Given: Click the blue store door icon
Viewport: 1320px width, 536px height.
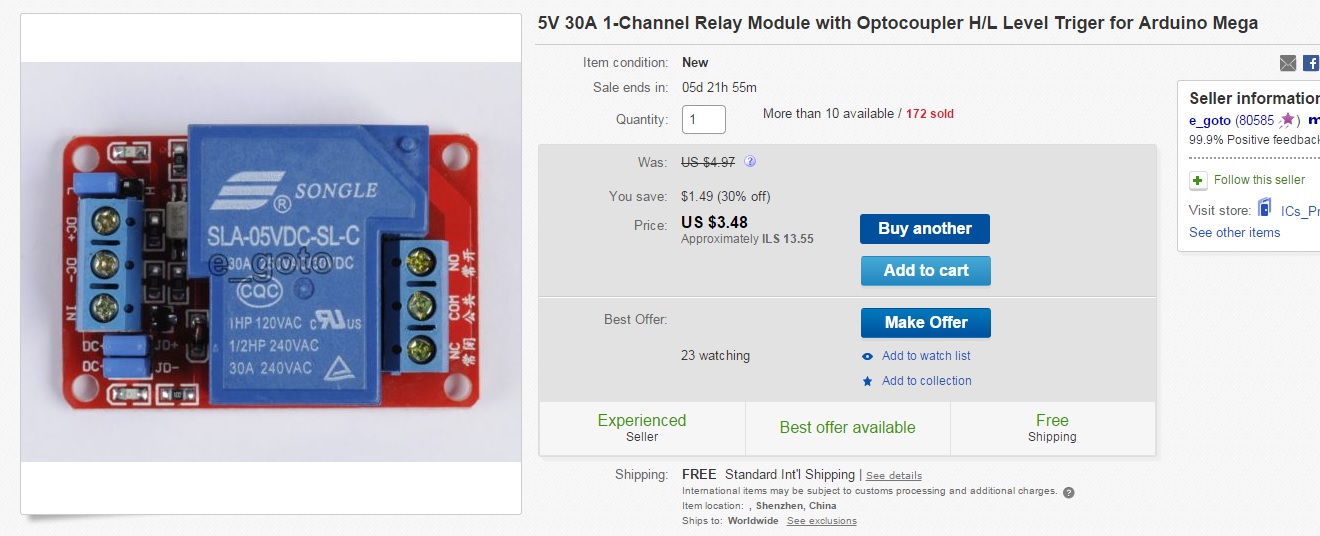Looking at the screenshot, I should point(1265,208).
